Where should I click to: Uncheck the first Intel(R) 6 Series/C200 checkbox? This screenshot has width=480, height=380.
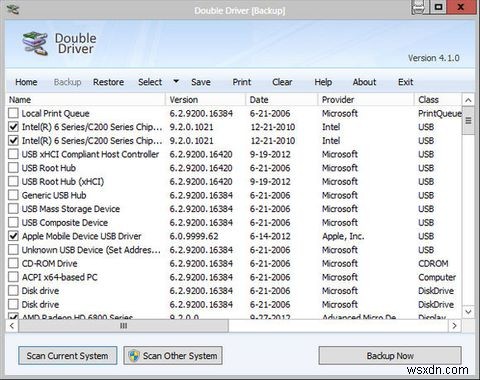click(x=13, y=127)
